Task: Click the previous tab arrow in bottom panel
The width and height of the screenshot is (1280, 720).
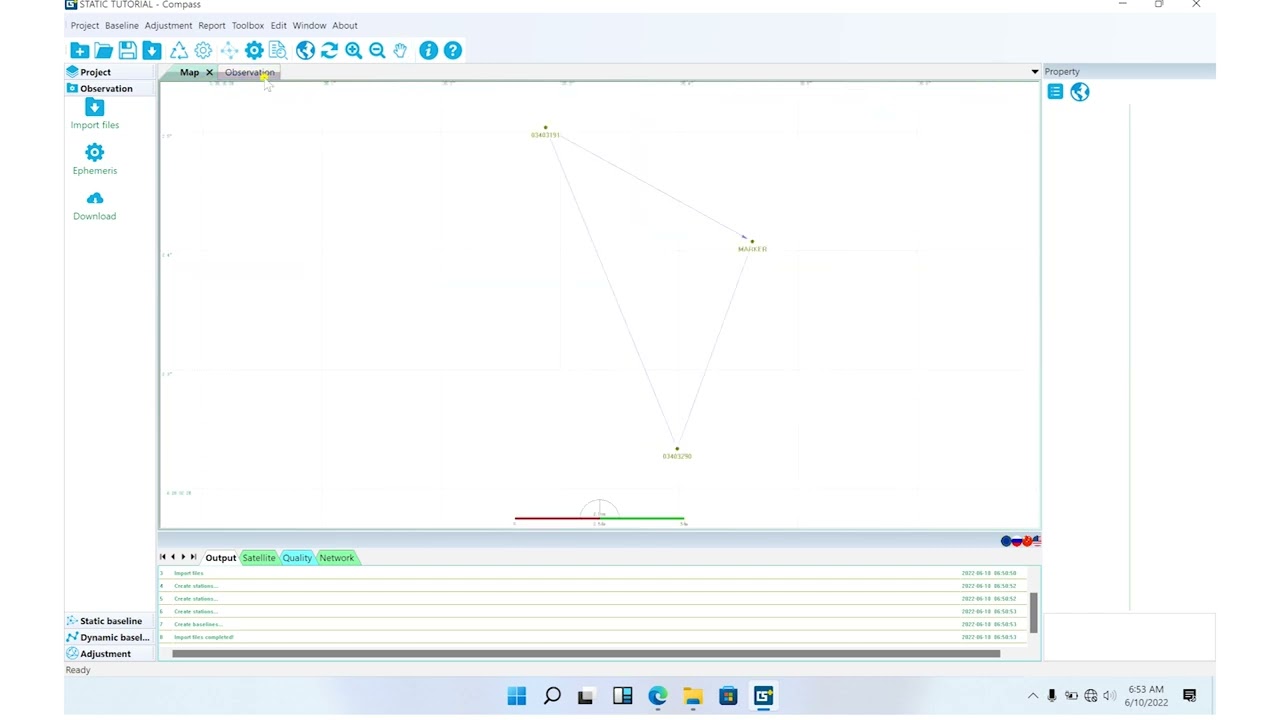Action: (173, 557)
